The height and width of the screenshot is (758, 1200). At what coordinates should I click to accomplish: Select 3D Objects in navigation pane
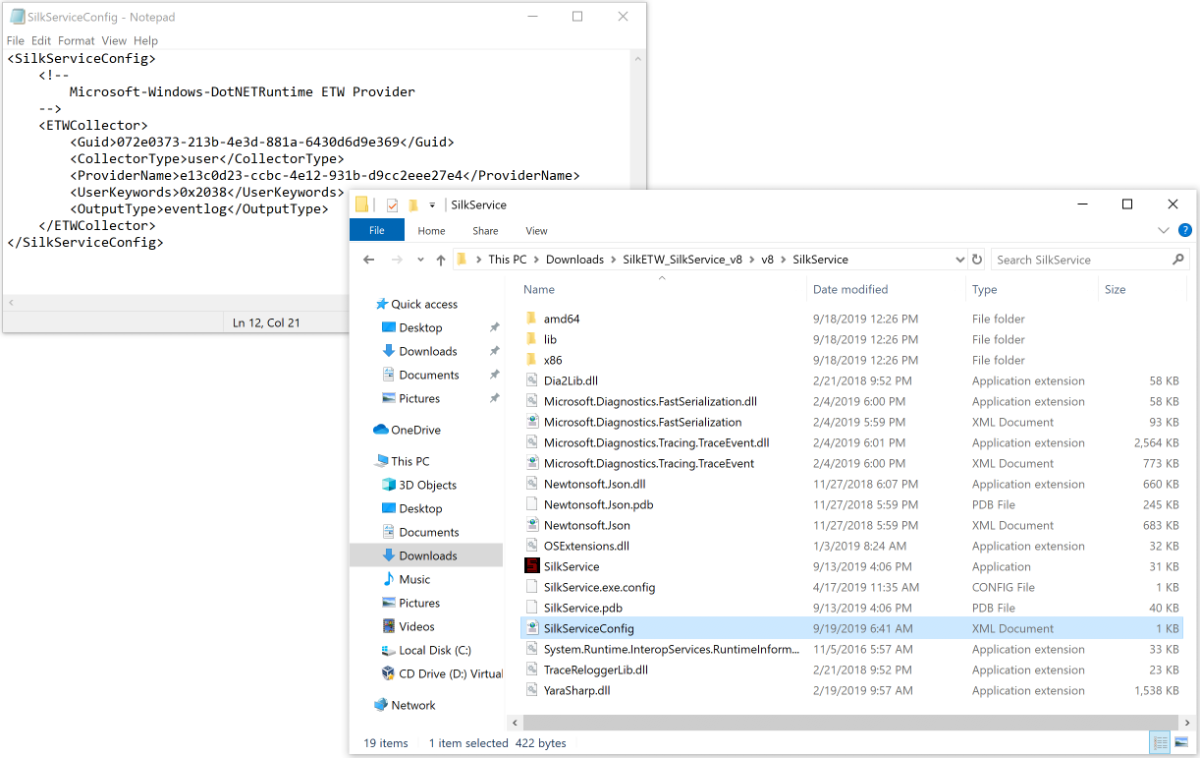coord(428,485)
